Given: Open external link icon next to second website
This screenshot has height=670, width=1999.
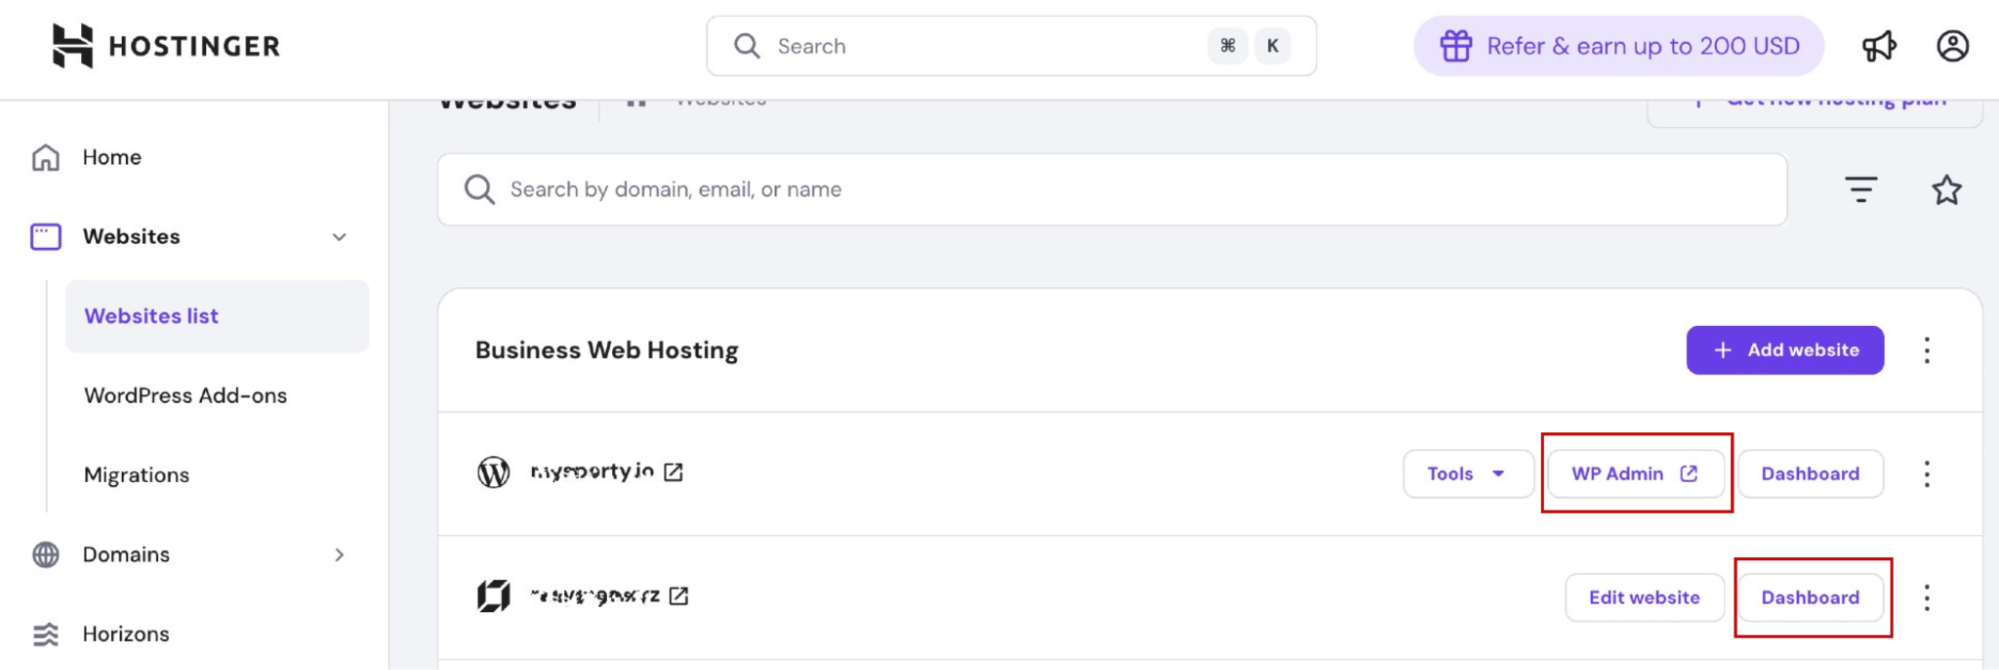Looking at the screenshot, I should [x=679, y=596].
